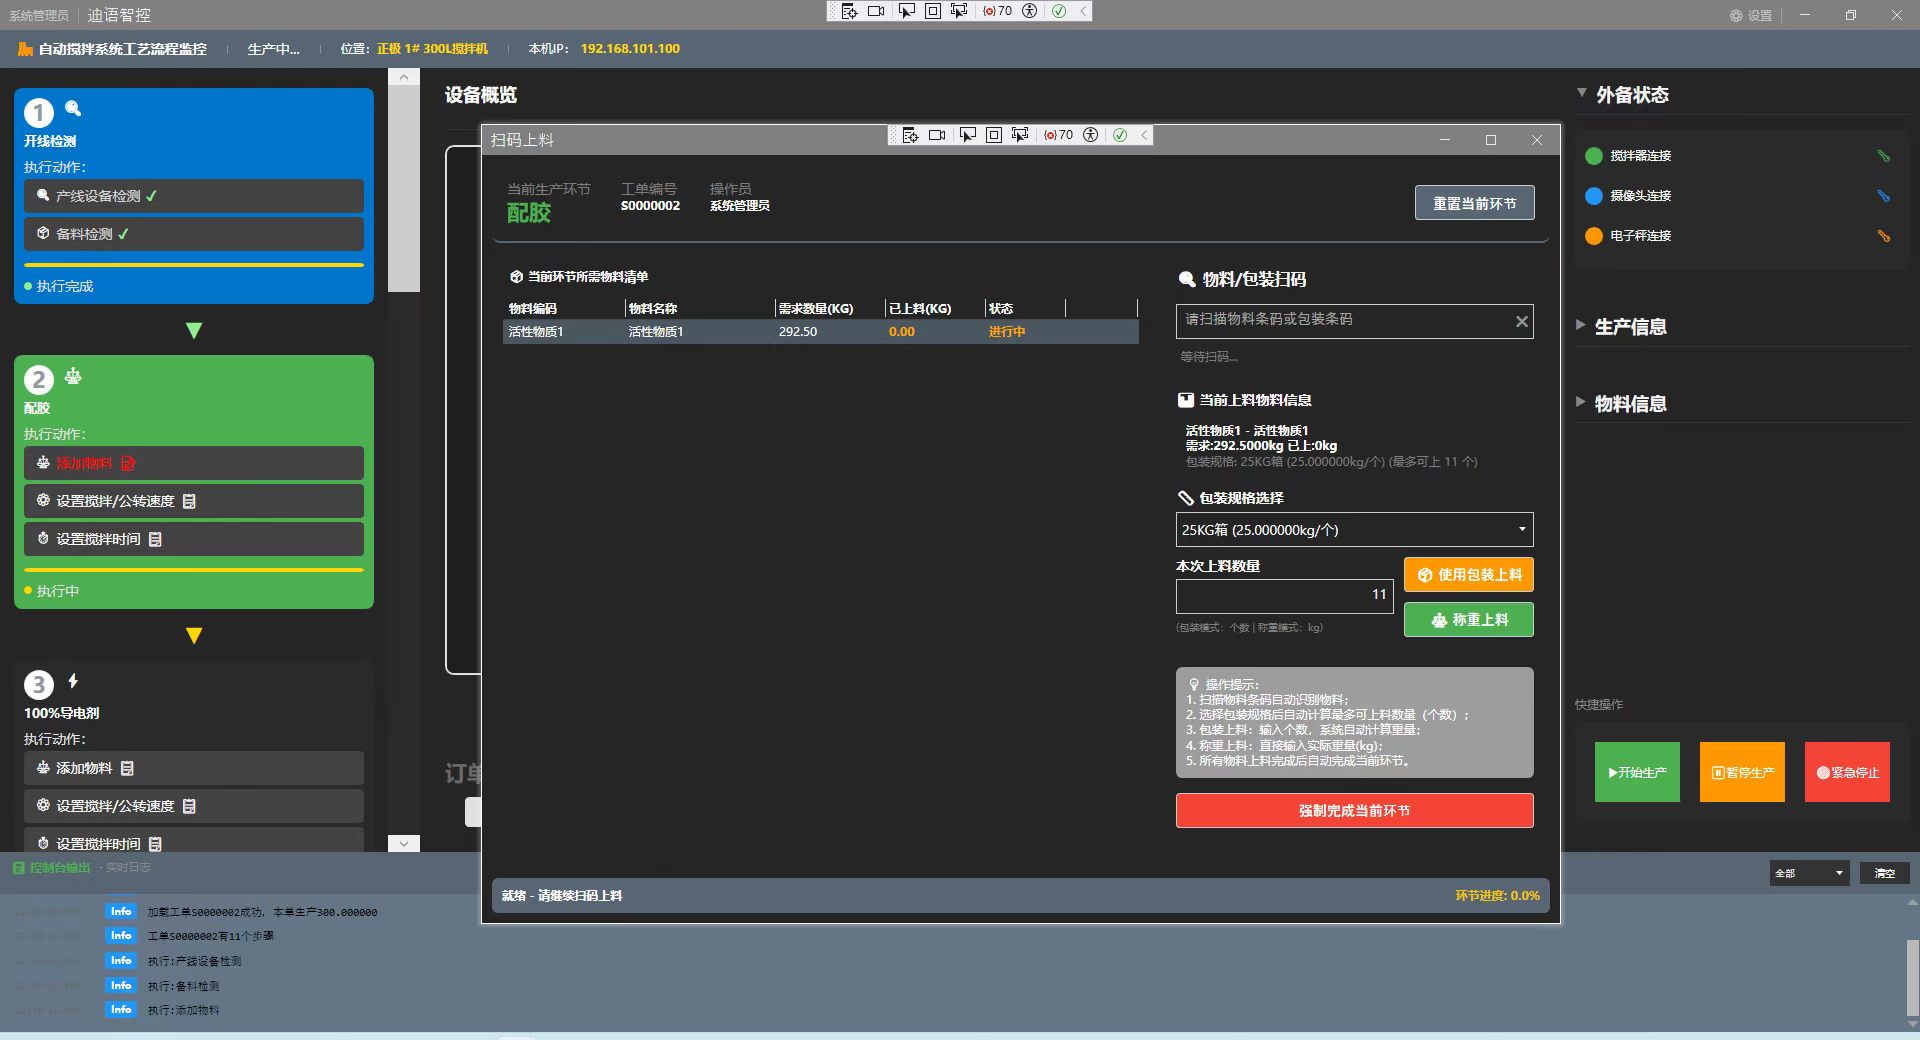Activate select element tool in 扫码上料 dialog toolbar
1920x1040 pixels.
click(x=967, y=135)
